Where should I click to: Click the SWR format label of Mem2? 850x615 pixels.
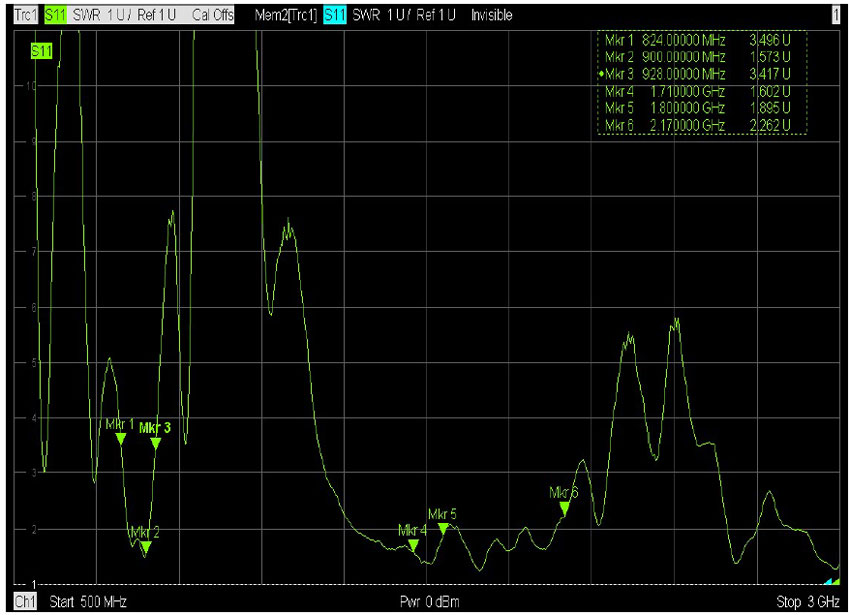pos(366,15)
